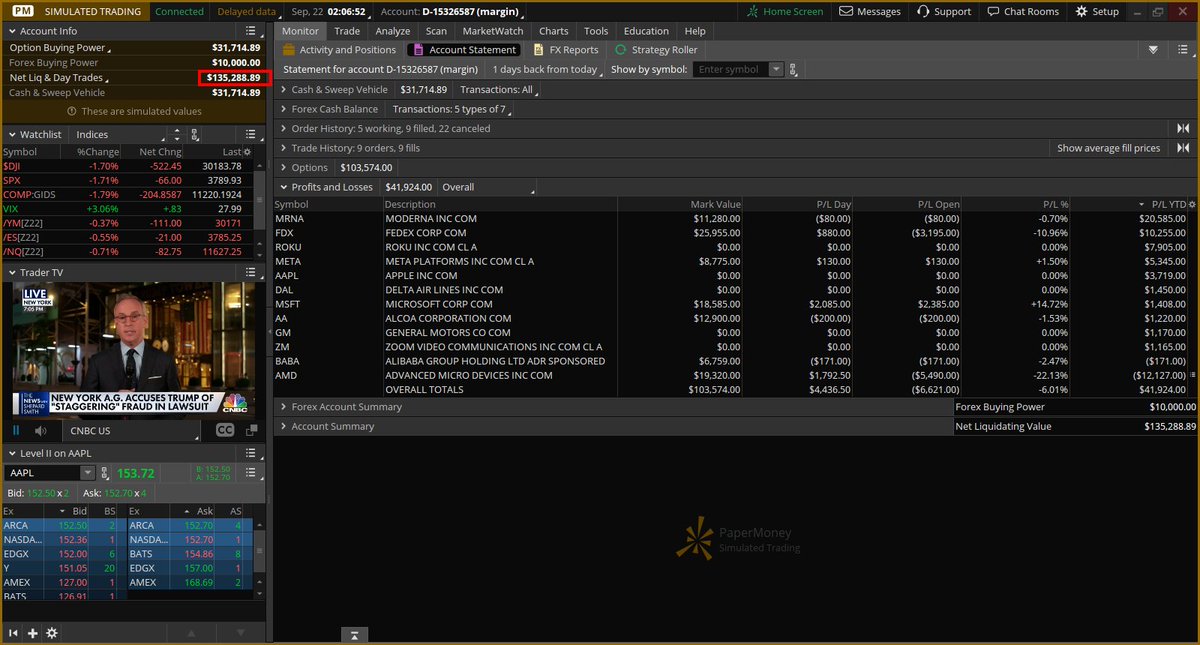
Task: Open the Monitor tab menu icon at far right
Action: [1183, 49]
